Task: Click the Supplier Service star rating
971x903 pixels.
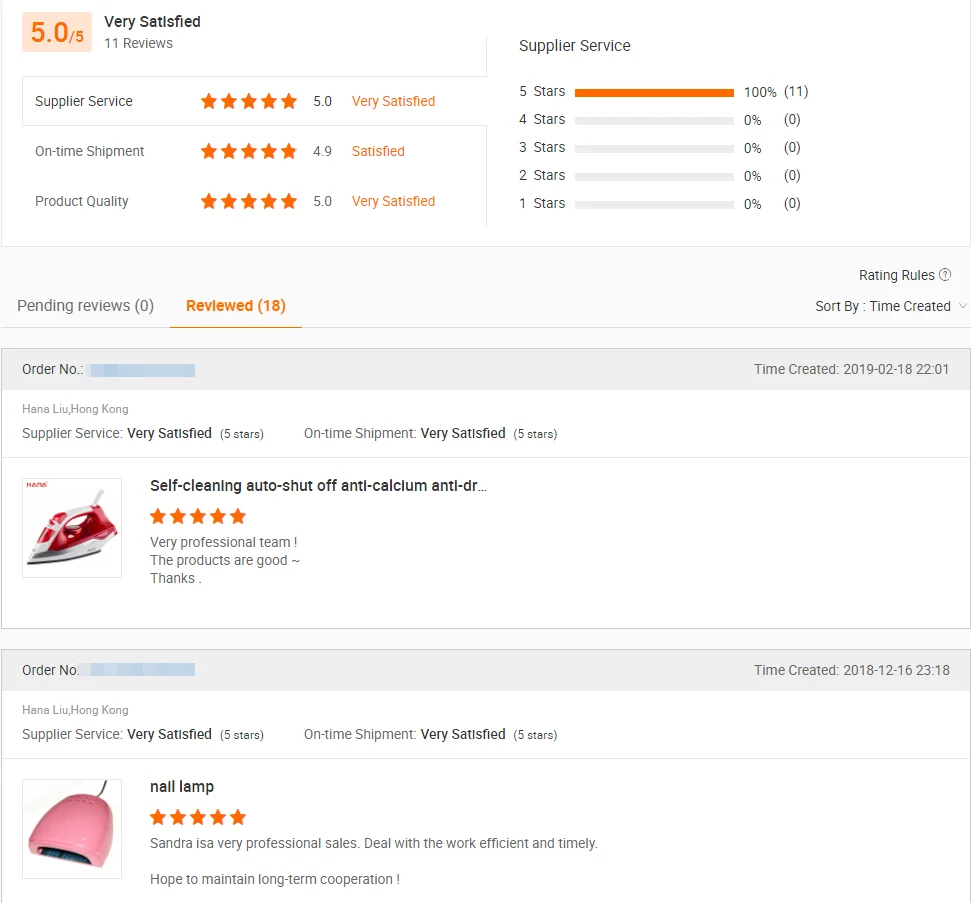Action: tap(249, 101)
